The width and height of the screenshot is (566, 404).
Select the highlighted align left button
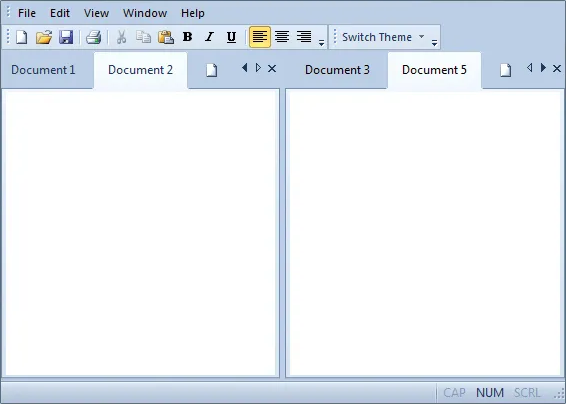pos(260,37)
